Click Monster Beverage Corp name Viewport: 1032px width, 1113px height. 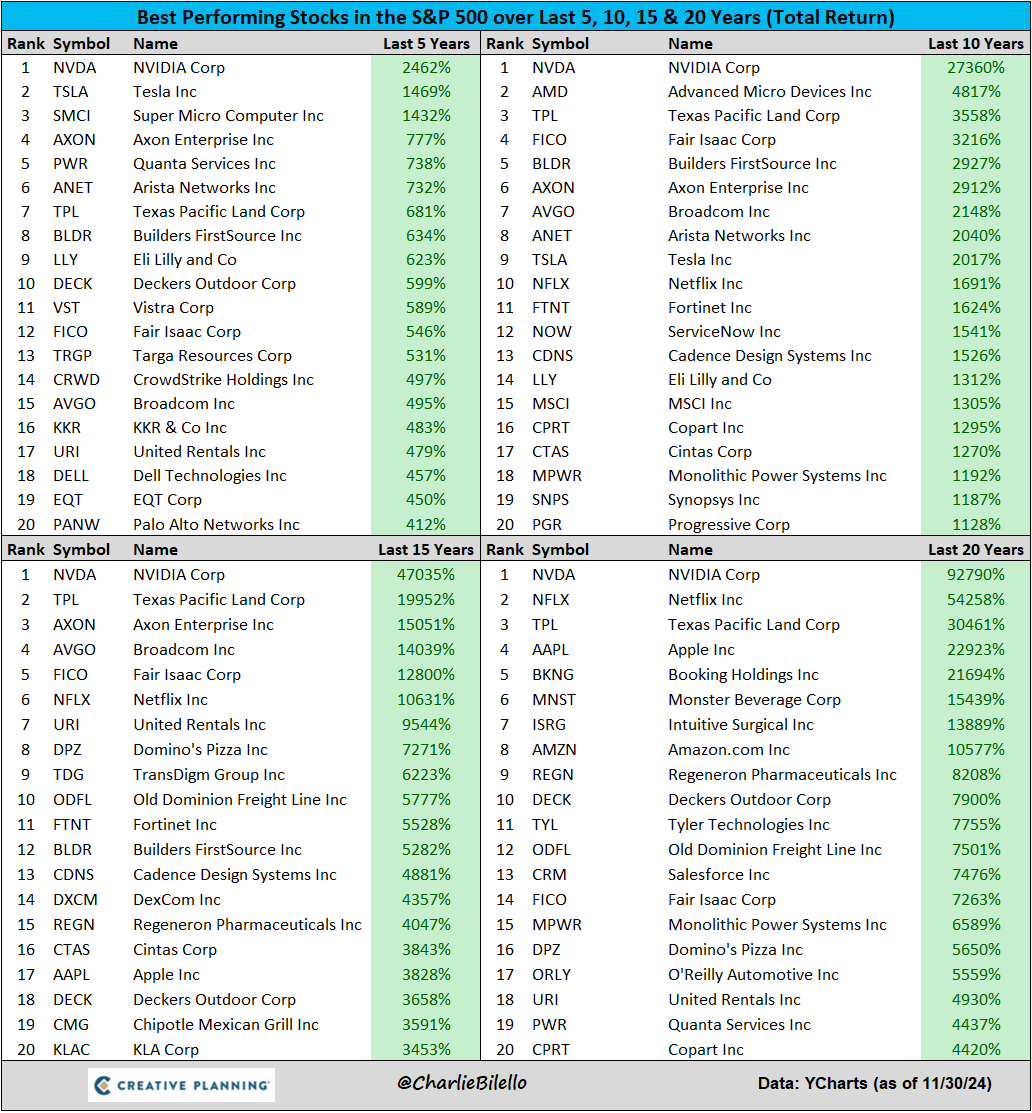click(x=754, y=699)
